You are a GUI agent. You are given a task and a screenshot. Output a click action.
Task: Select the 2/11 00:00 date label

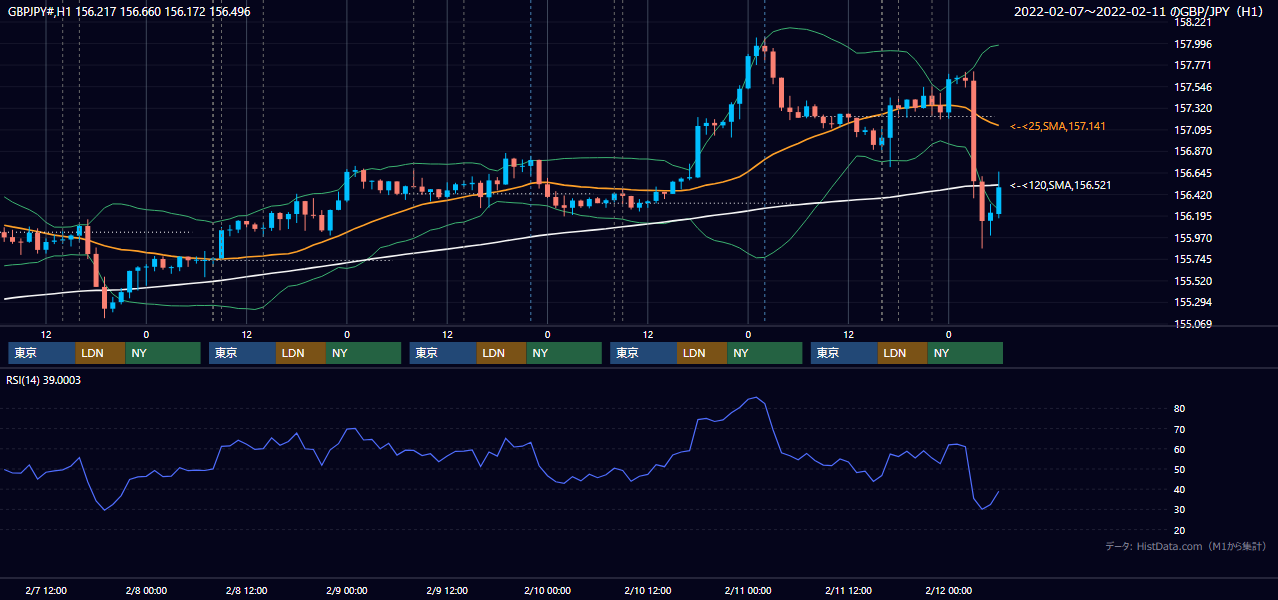(748, 591)
